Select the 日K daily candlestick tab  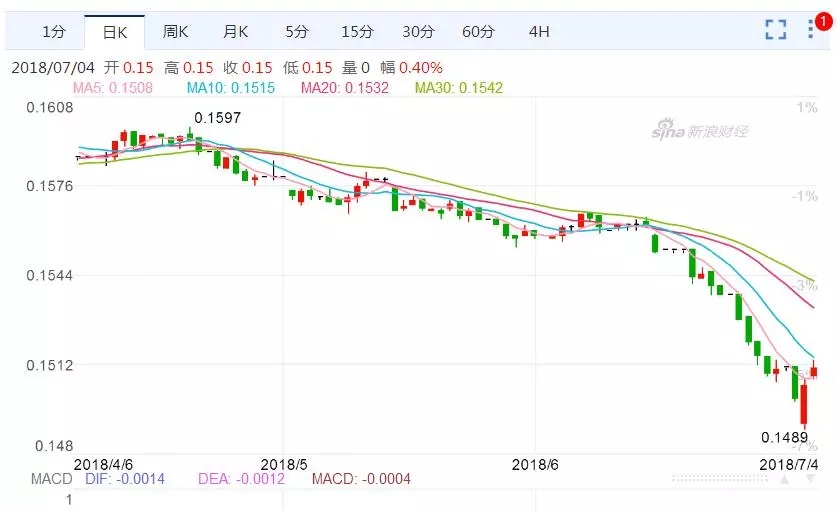(x=114, y=32)
